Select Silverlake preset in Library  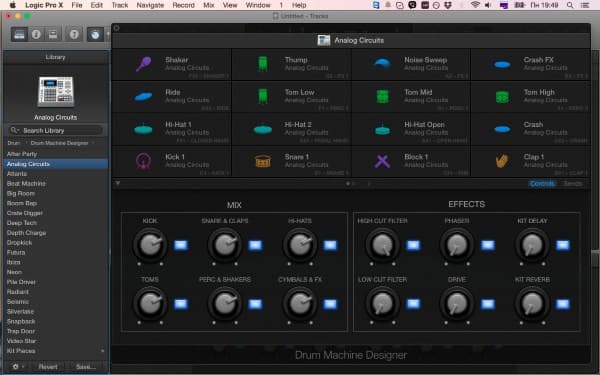(x=55, y=312)
